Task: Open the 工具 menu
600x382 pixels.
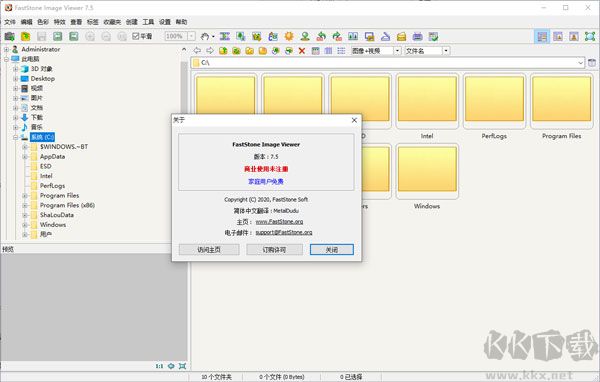Action: point(148,22)
